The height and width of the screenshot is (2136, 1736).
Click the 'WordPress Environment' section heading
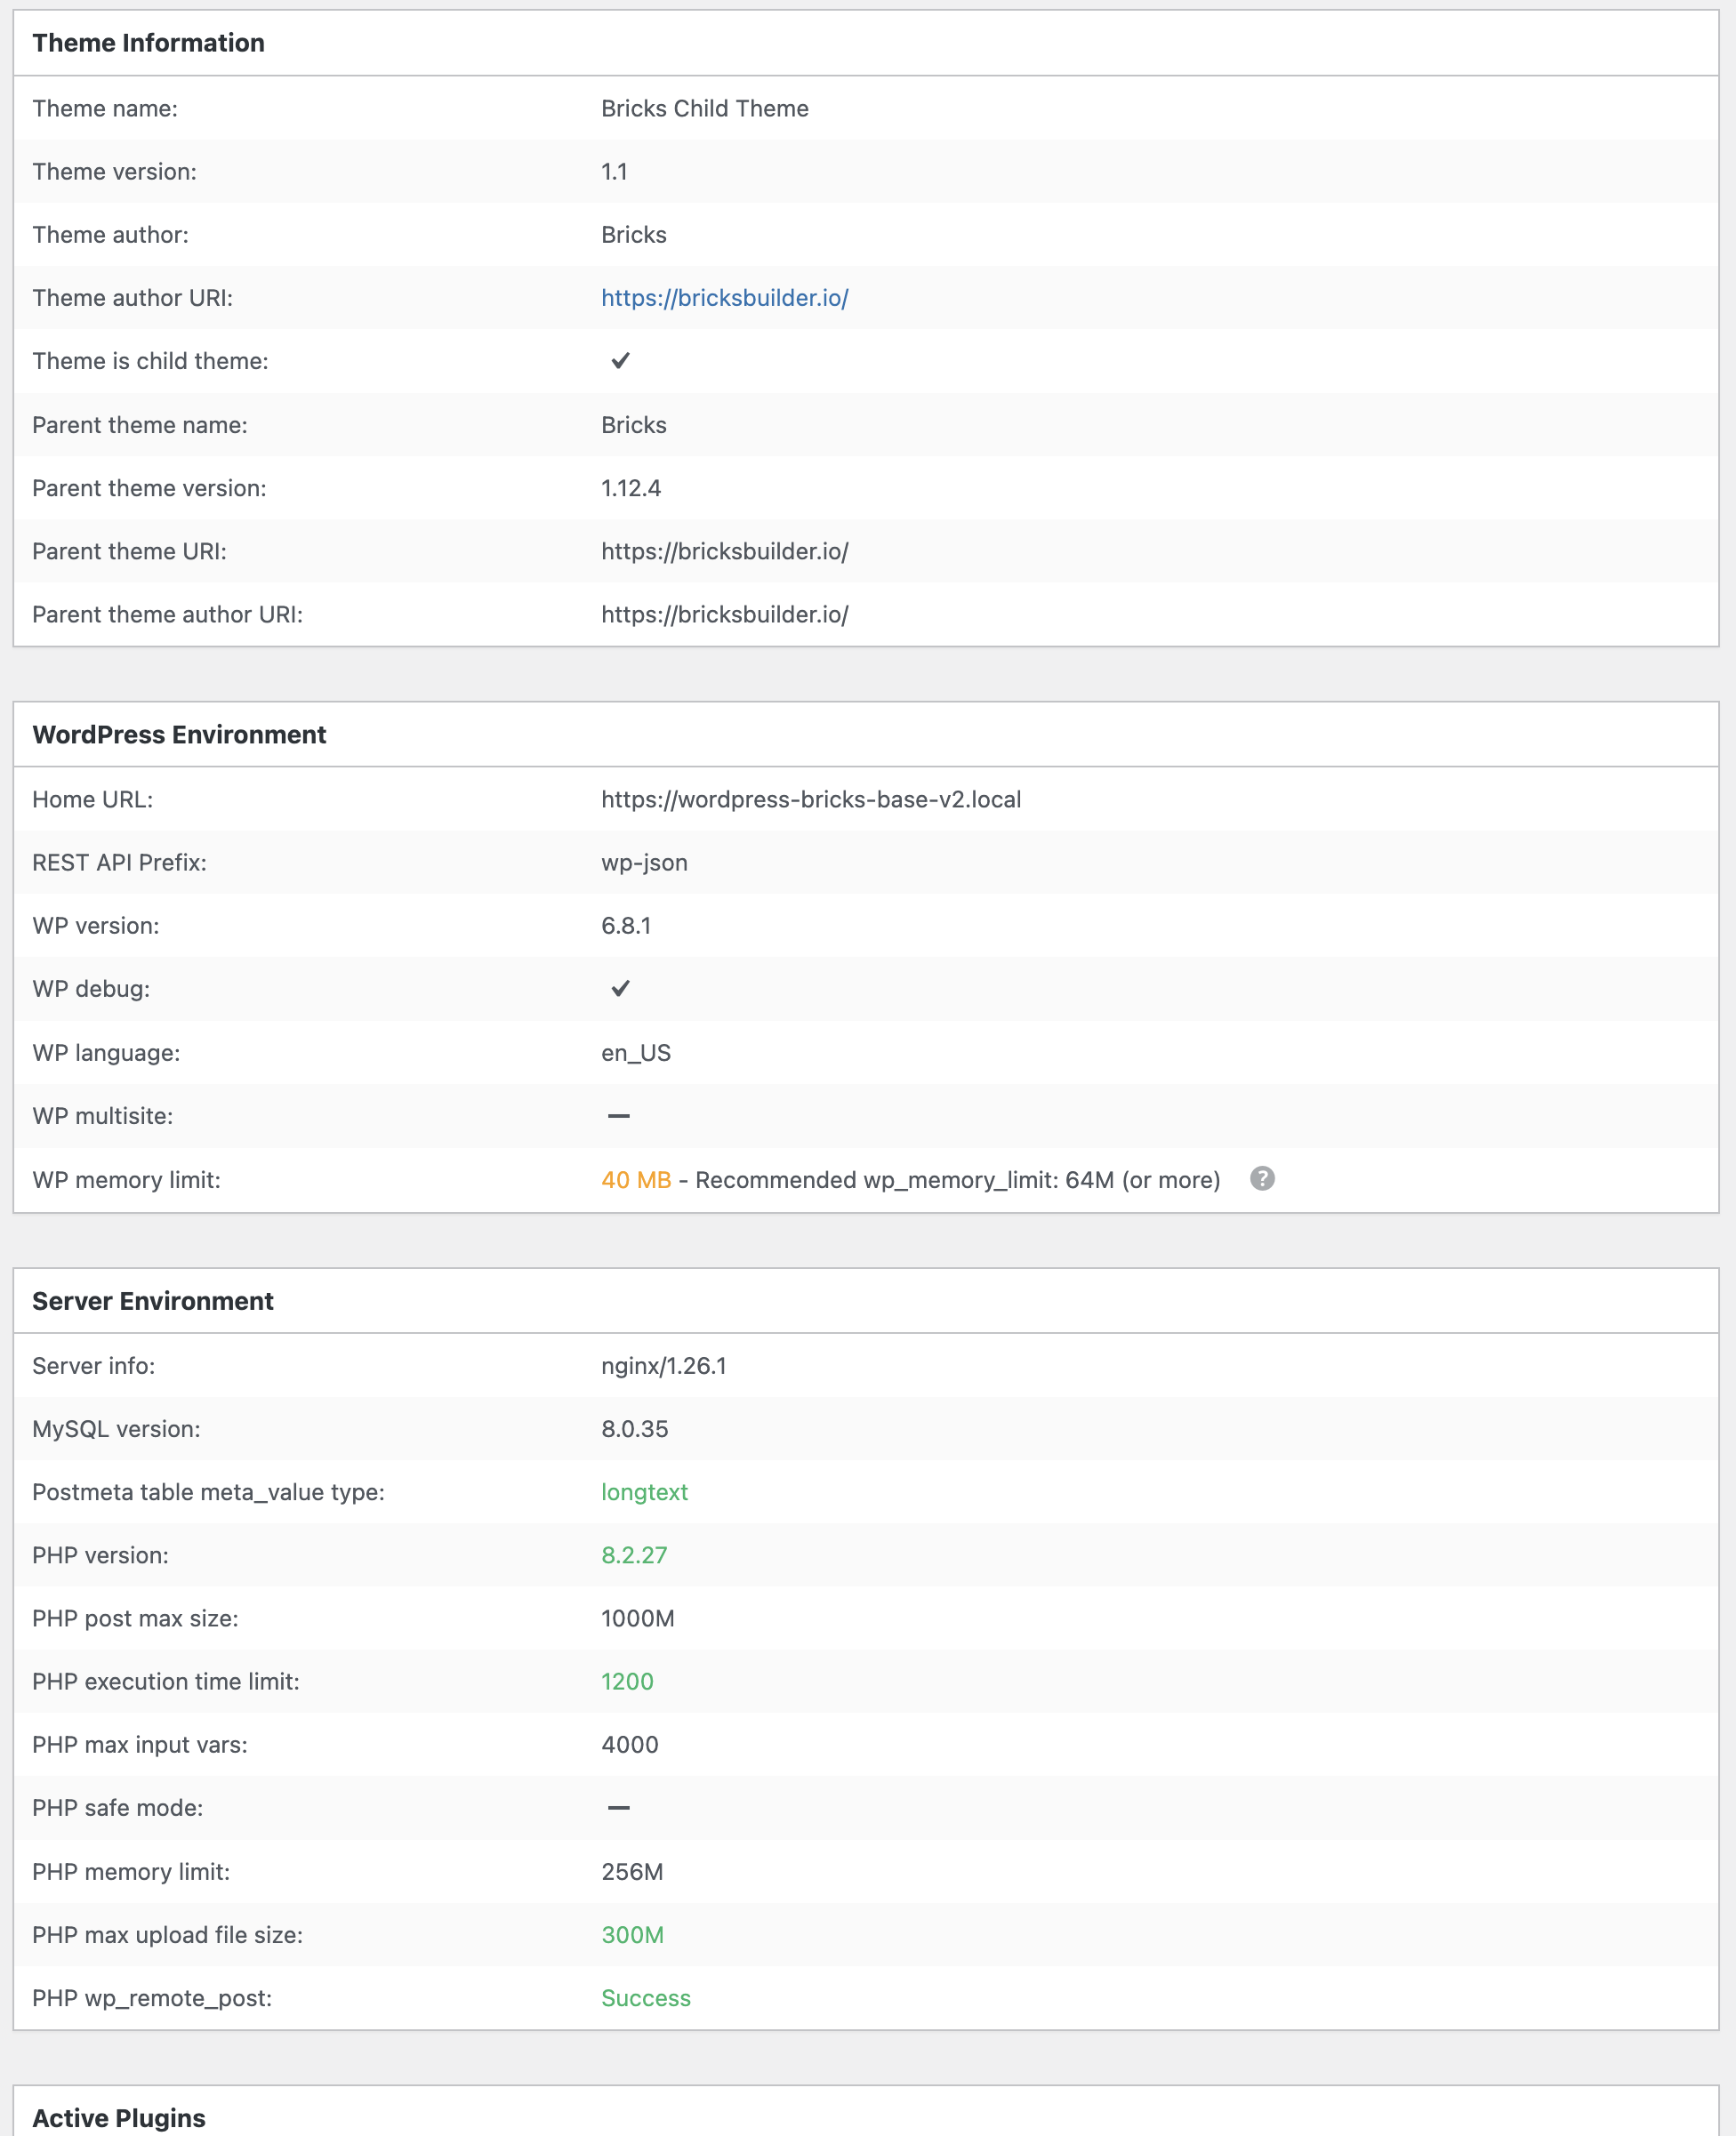tap(179, 735)
